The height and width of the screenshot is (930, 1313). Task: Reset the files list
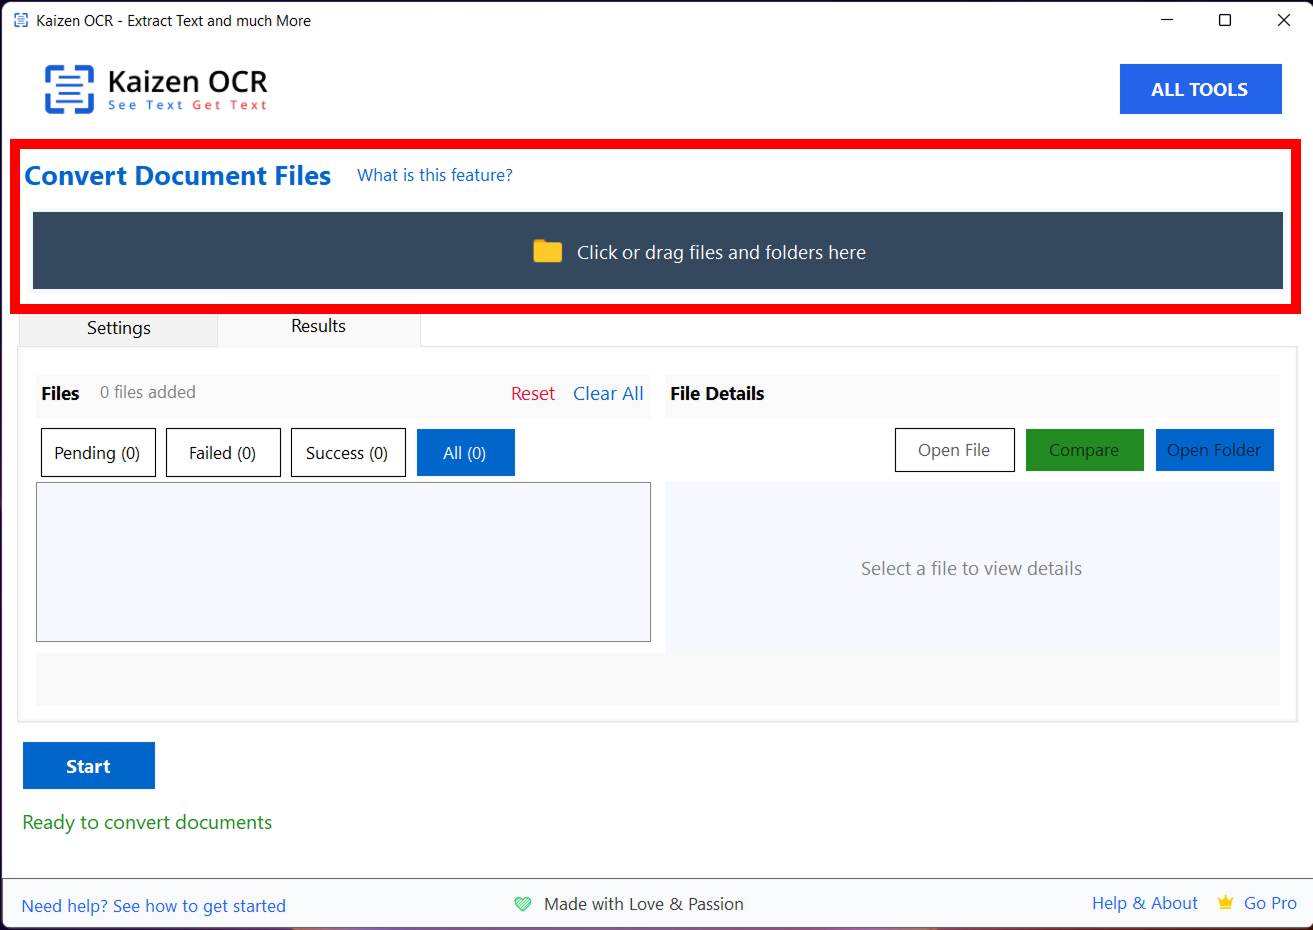click(532, 394)
